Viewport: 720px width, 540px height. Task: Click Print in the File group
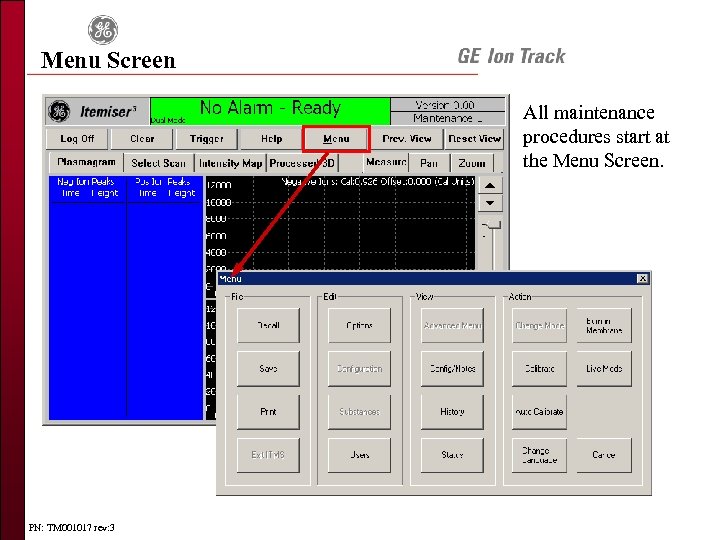coord(268,411)
